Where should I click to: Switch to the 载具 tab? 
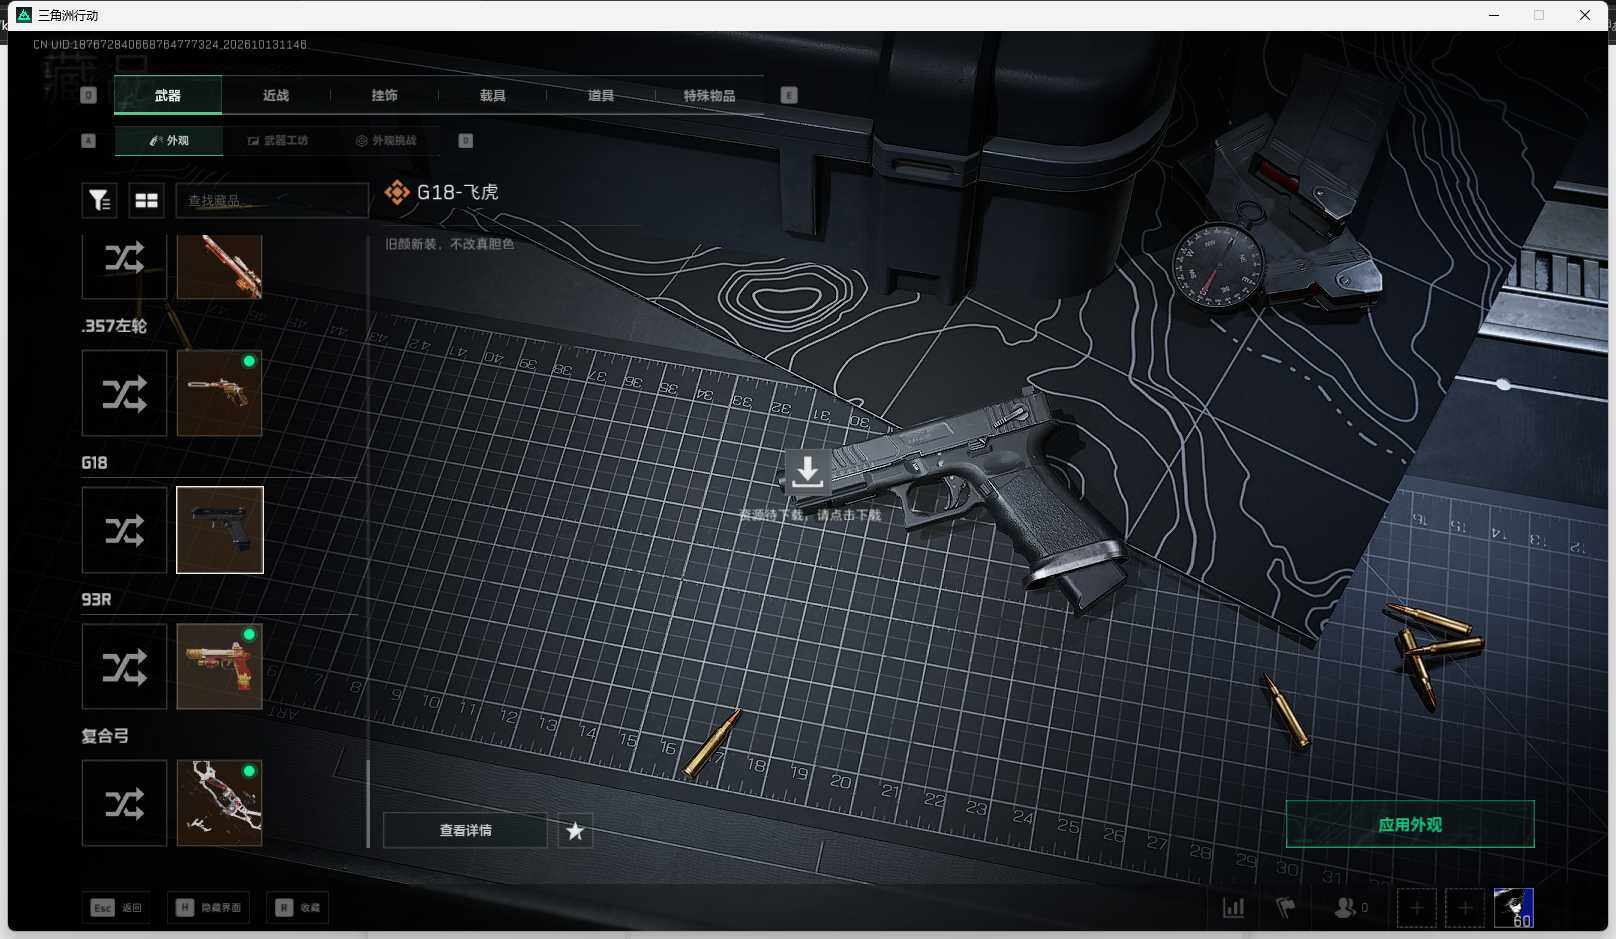coord(492,95)
